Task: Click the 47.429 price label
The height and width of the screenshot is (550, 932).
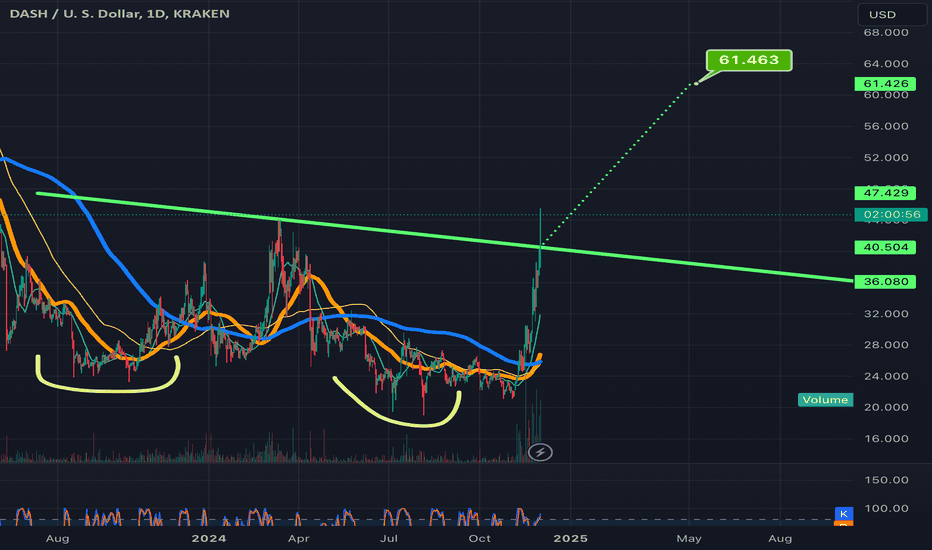Action: [x=885, y=193]
